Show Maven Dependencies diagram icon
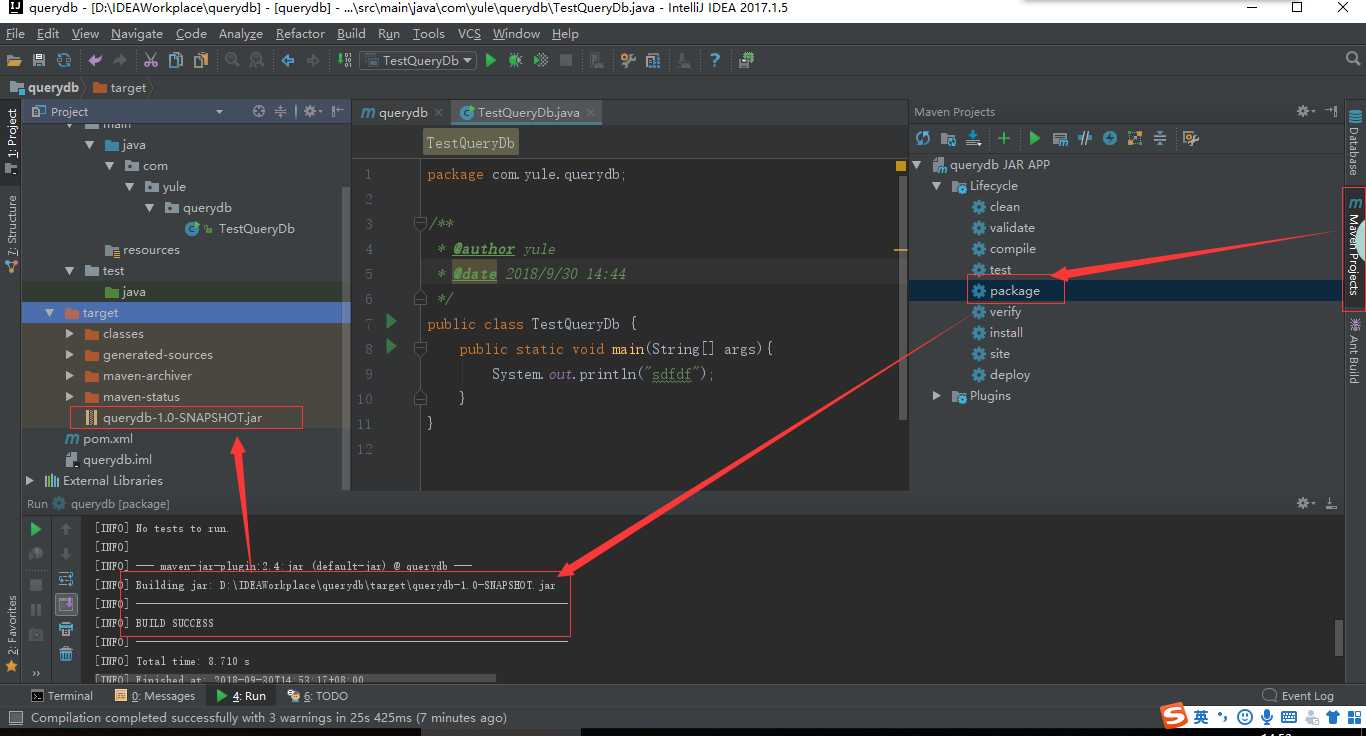Viewport: 1366px width, 736px height. click(1135, 138)
